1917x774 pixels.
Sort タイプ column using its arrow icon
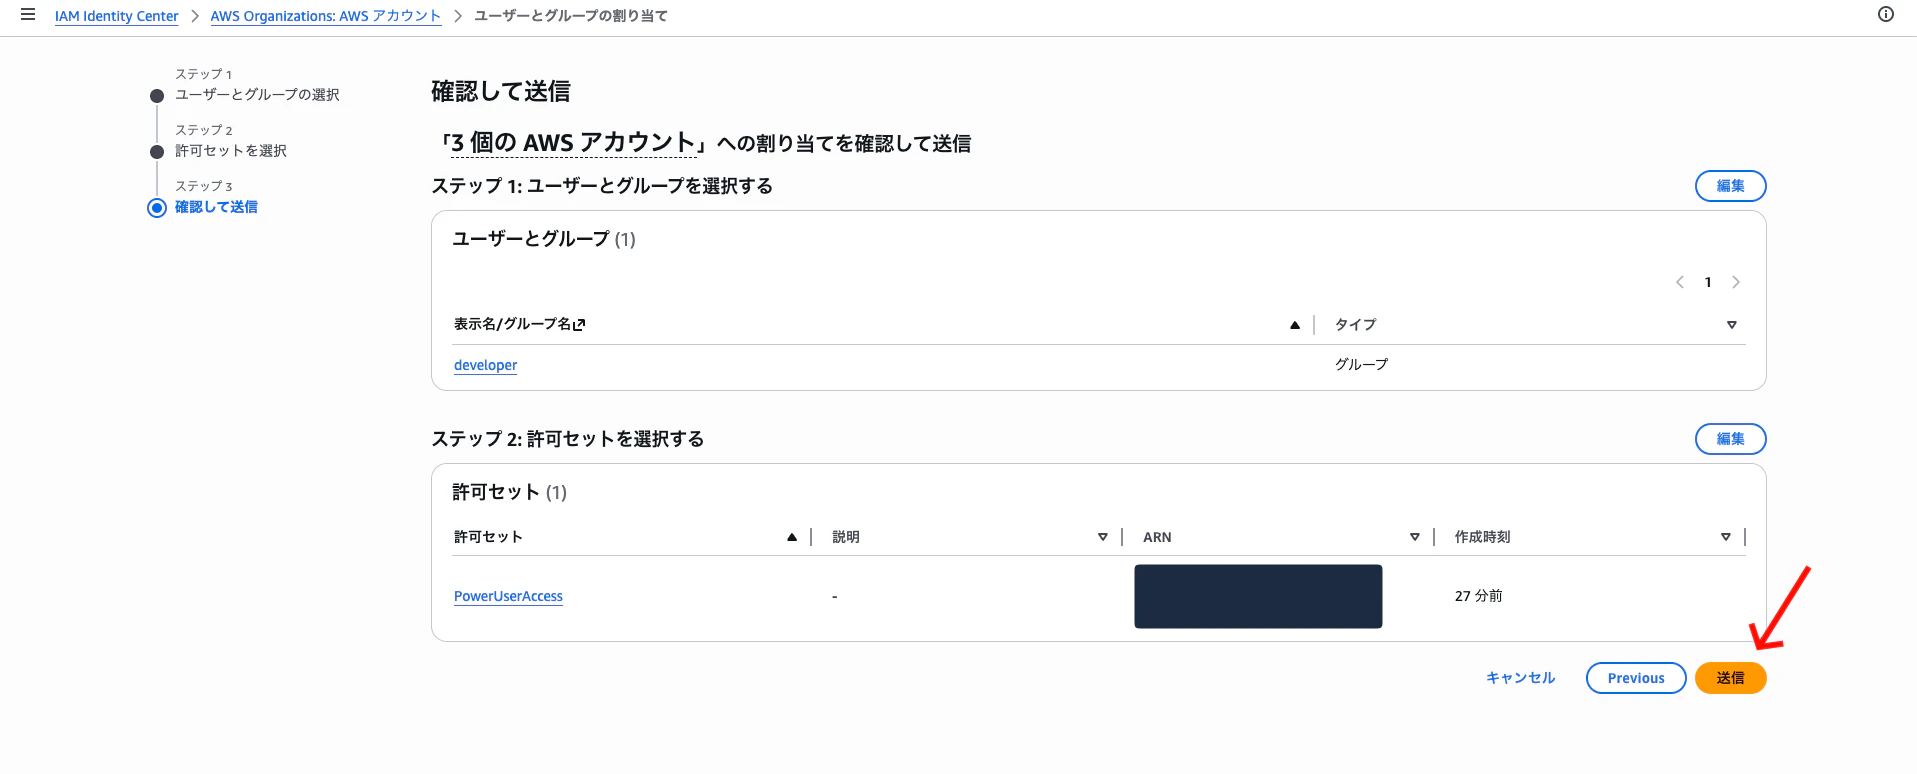(1733, 324)
